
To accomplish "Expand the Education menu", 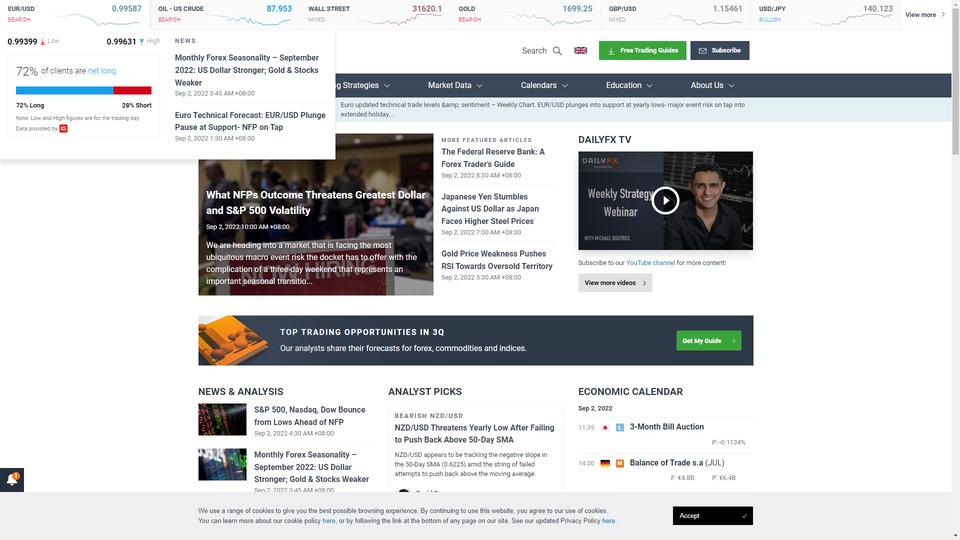I will [629, 86].
